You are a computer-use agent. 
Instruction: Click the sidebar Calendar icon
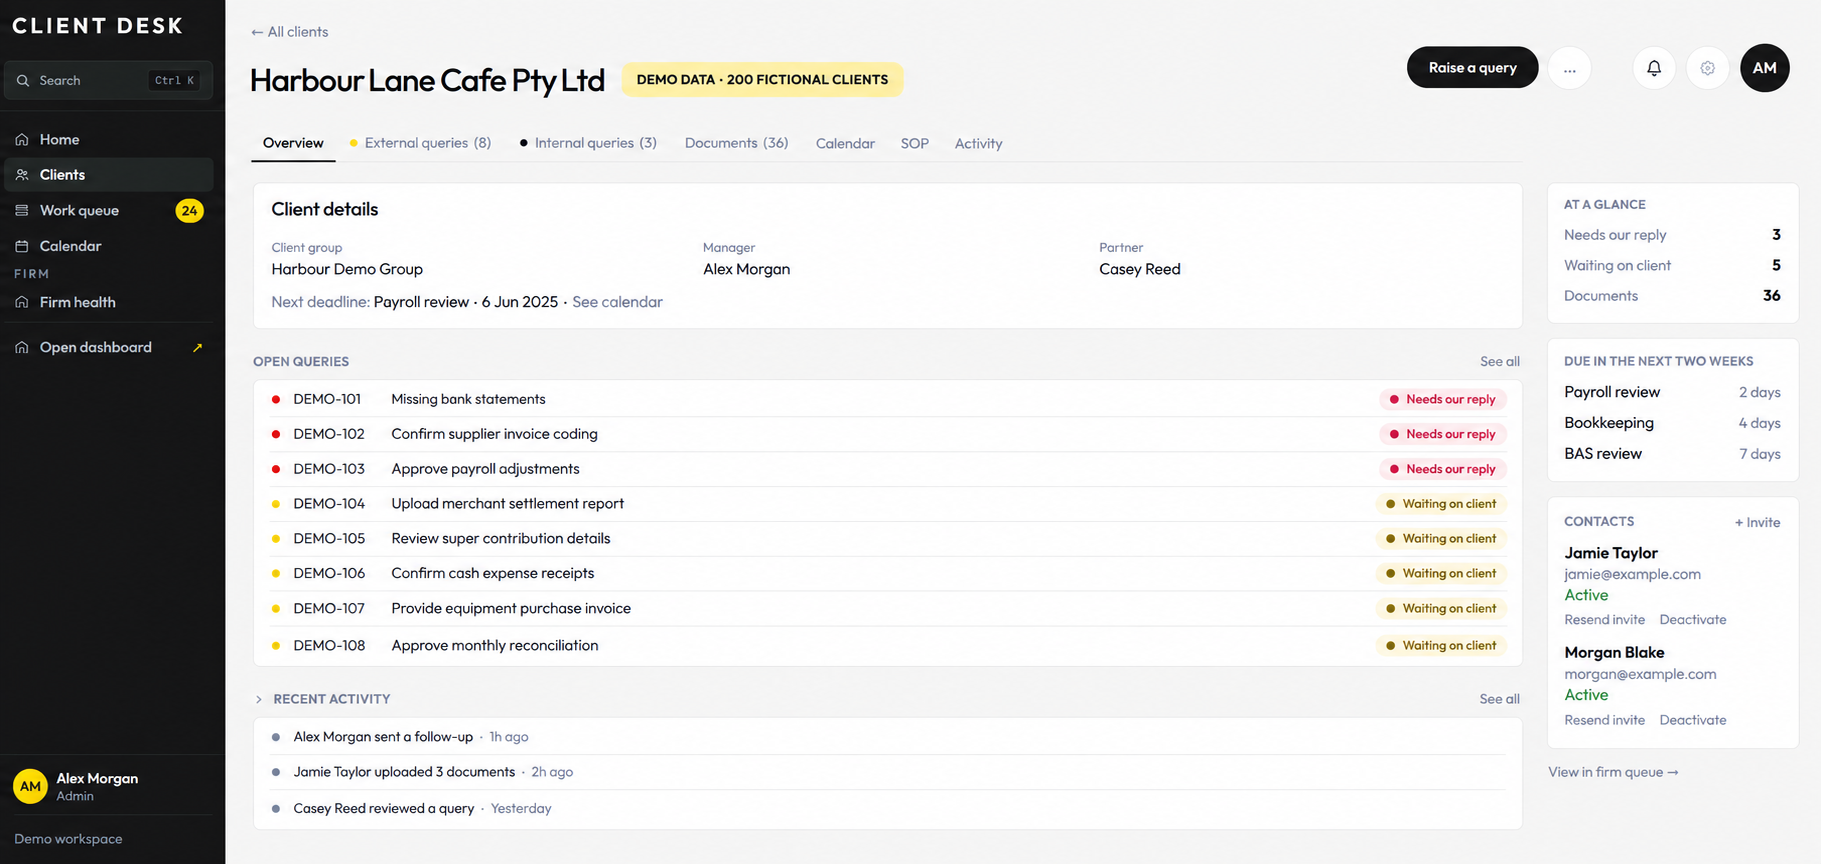[x=22, y=246]
